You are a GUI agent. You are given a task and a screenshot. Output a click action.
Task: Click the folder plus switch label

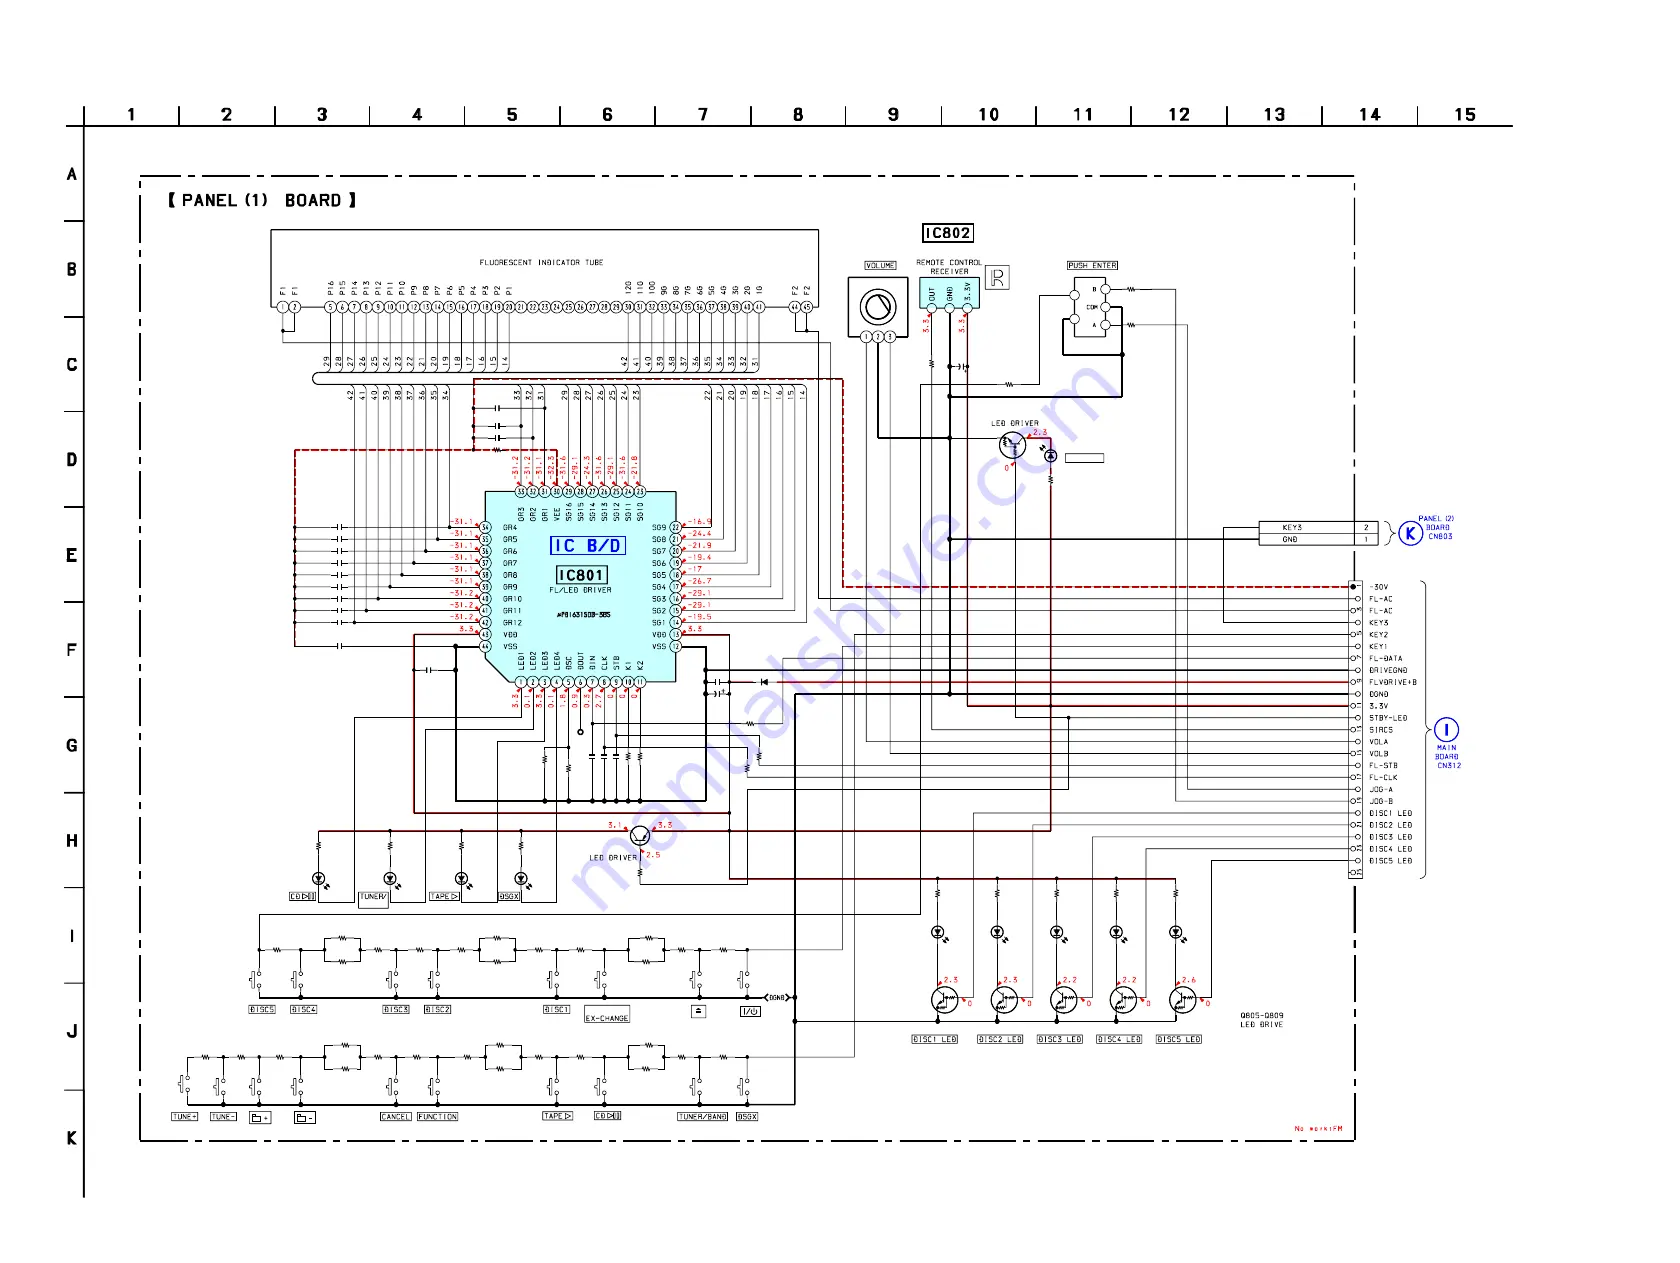coord(260,1117)
